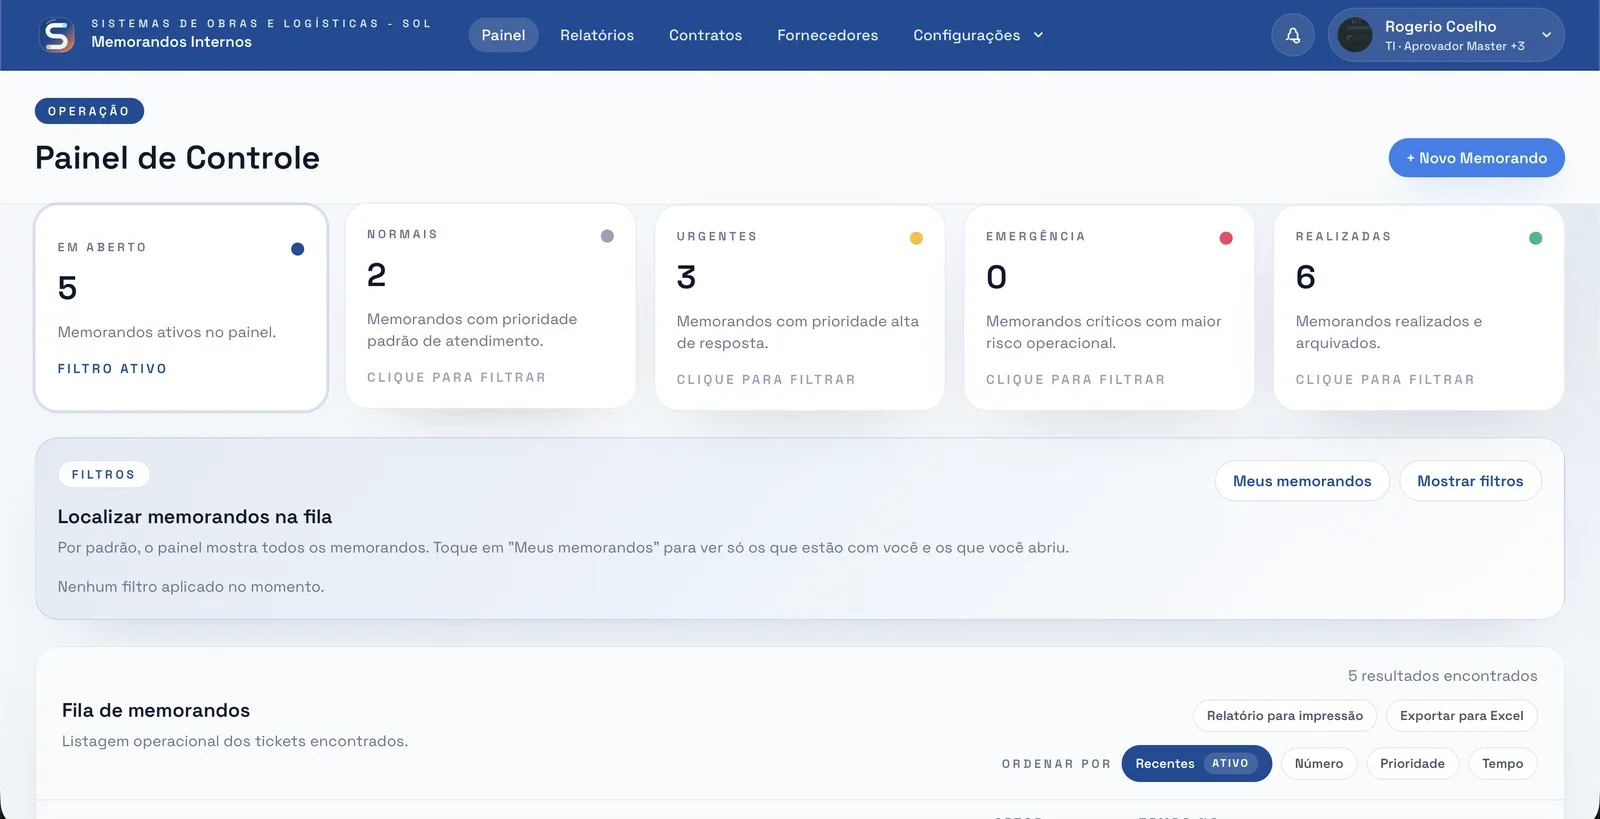Open Relatório para impressão
The height and width of the screenshot is (819, 1600).
point(1284,716)
